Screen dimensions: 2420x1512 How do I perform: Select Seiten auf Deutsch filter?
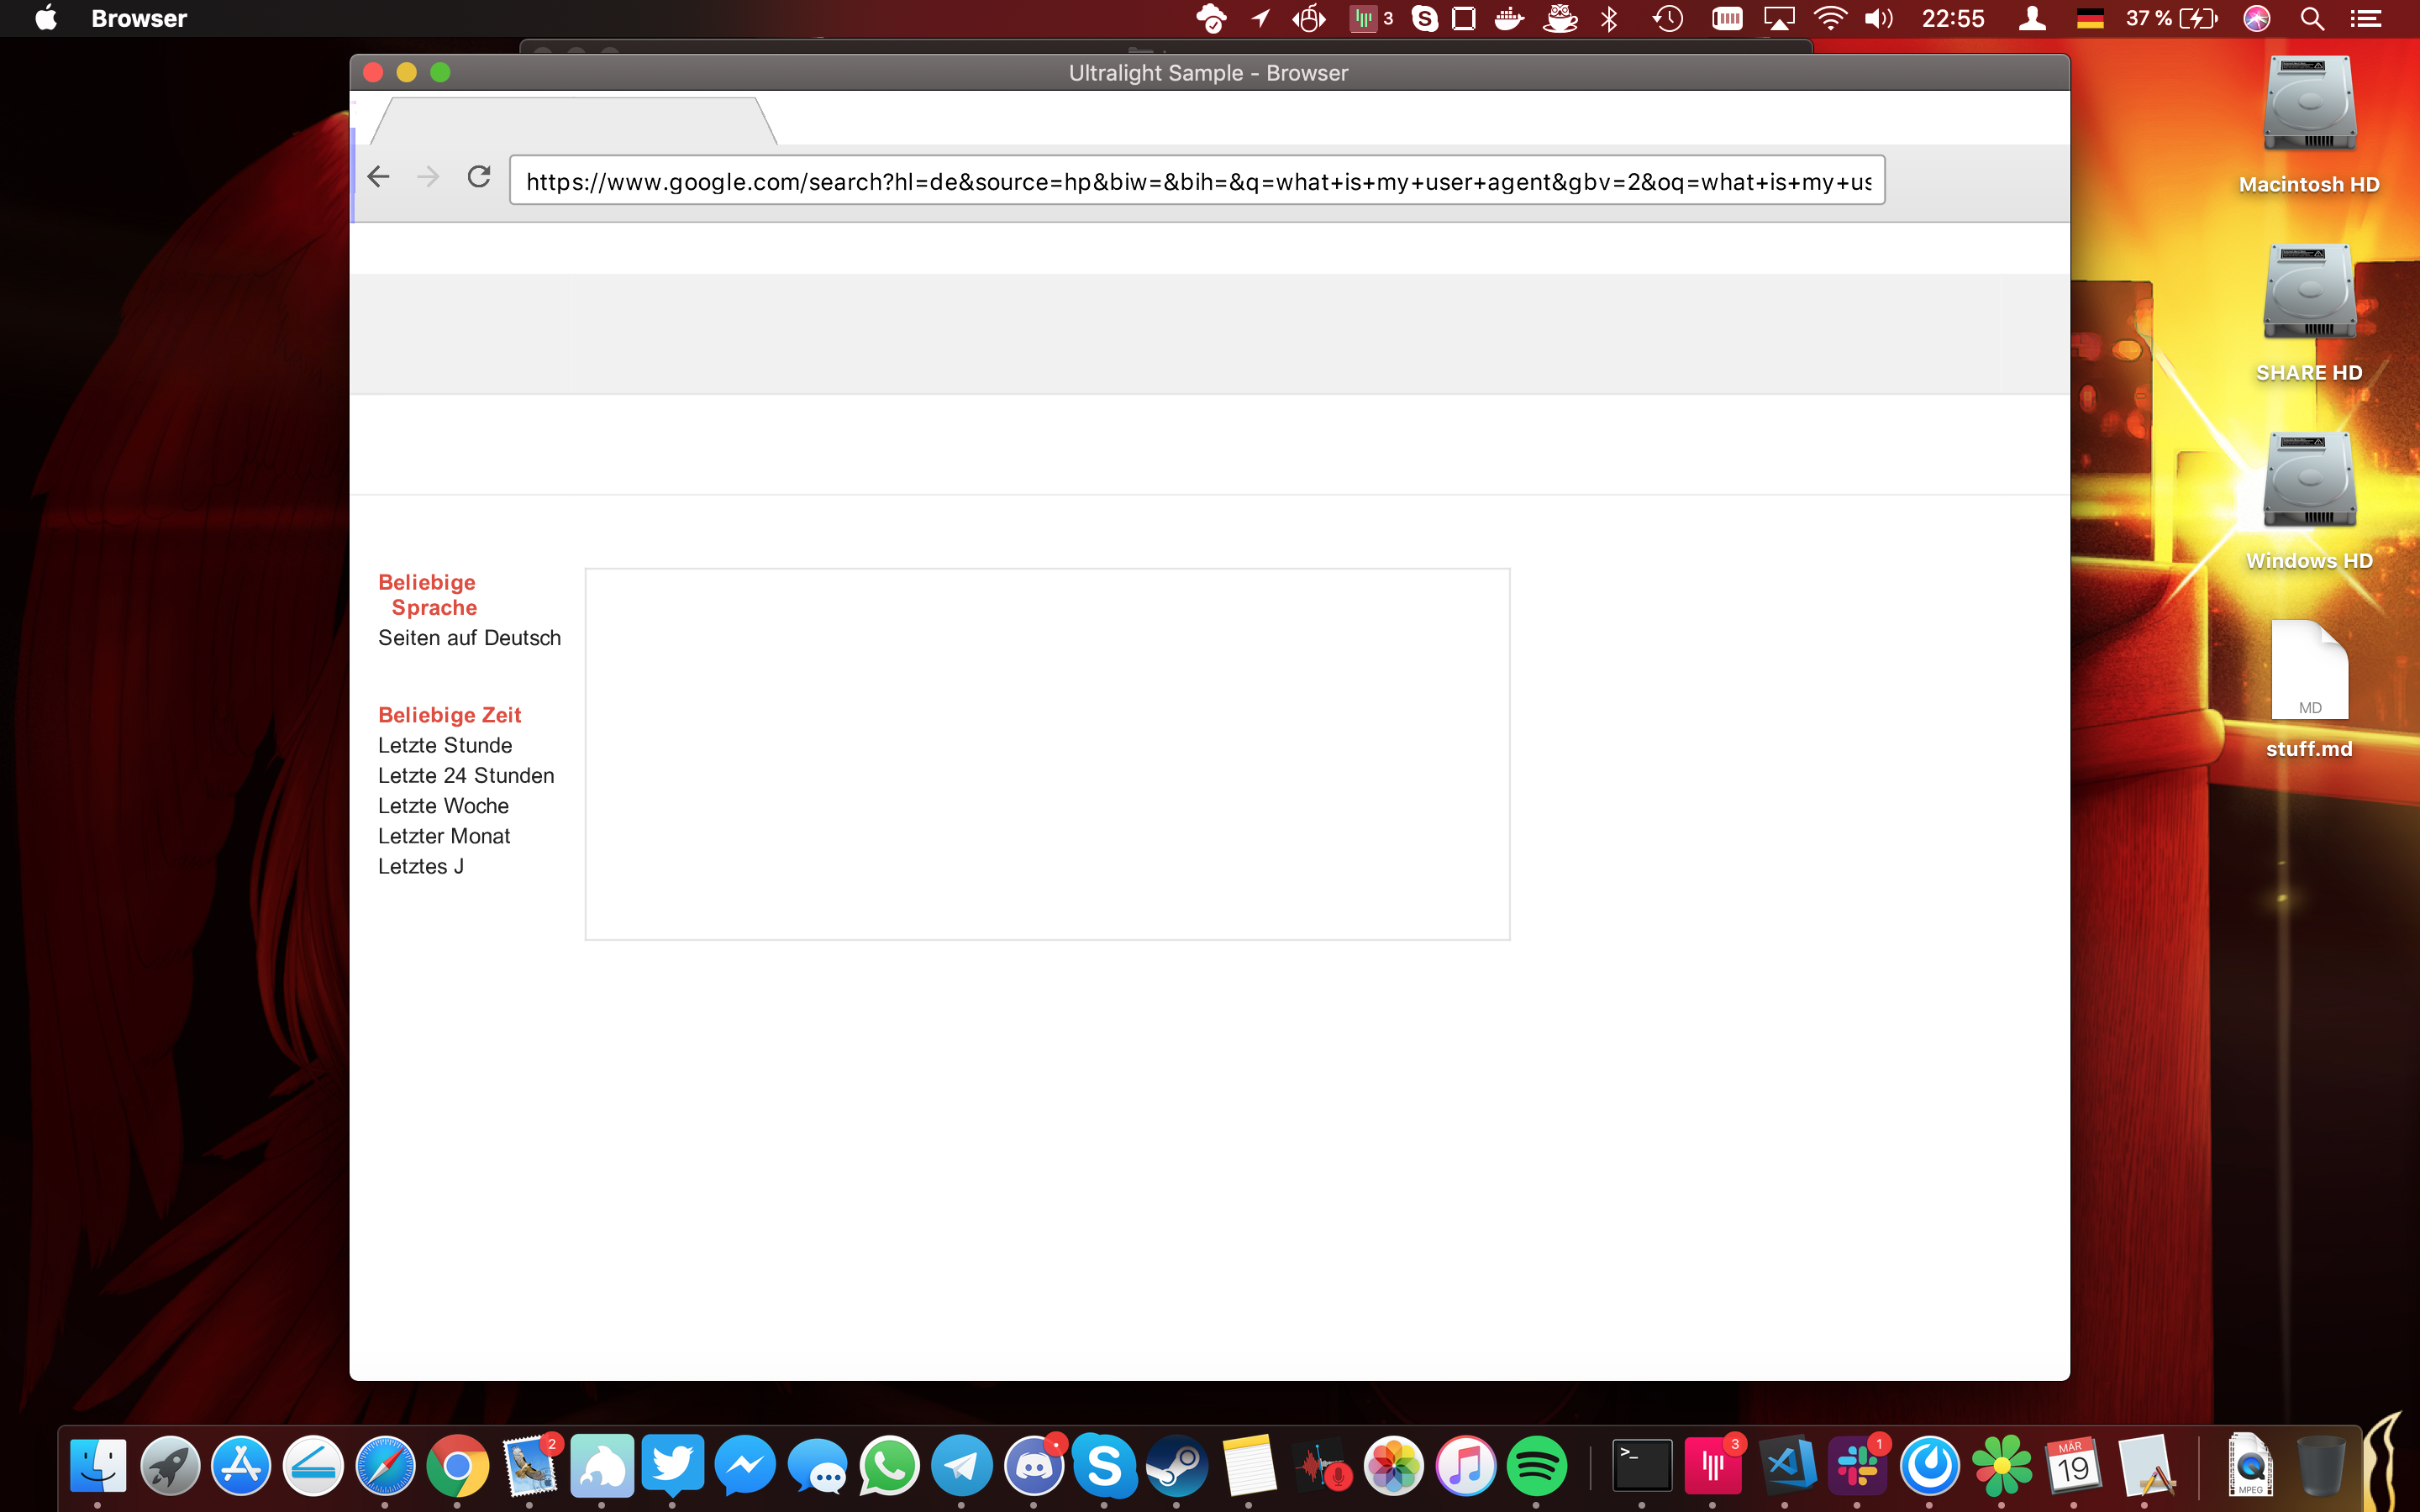tap(469, 638)
